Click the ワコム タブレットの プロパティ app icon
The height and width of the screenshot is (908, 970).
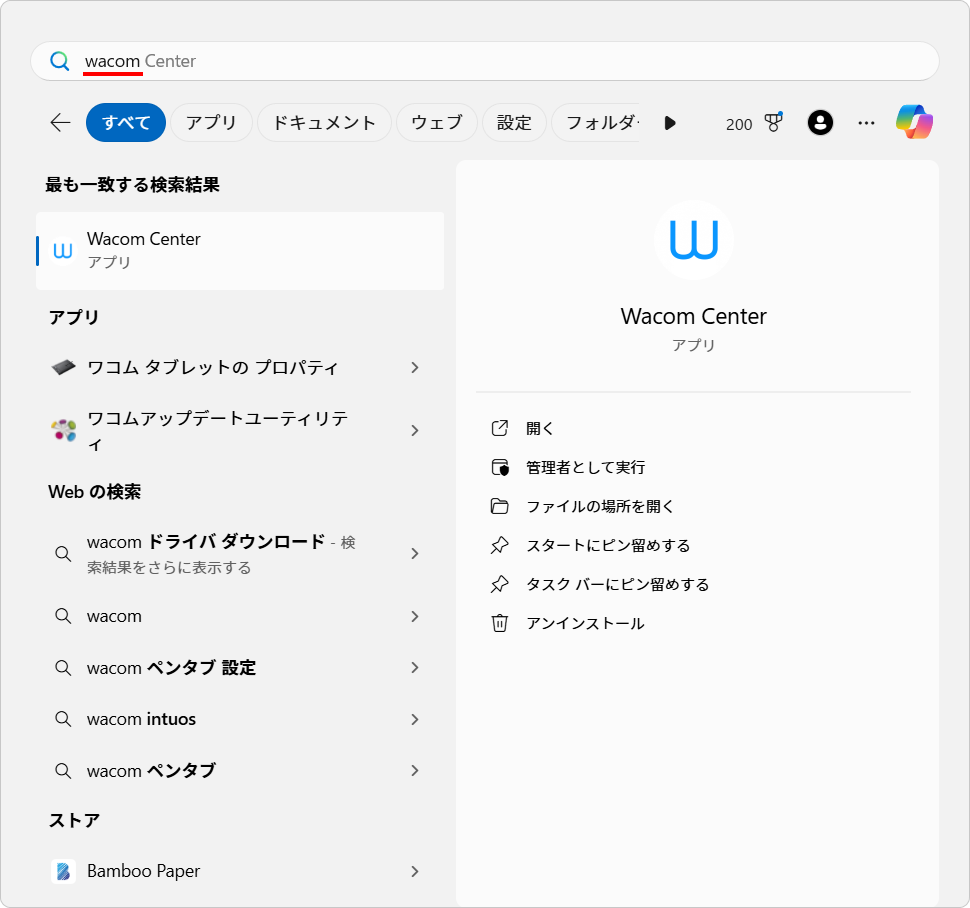(x=63, y=367)
